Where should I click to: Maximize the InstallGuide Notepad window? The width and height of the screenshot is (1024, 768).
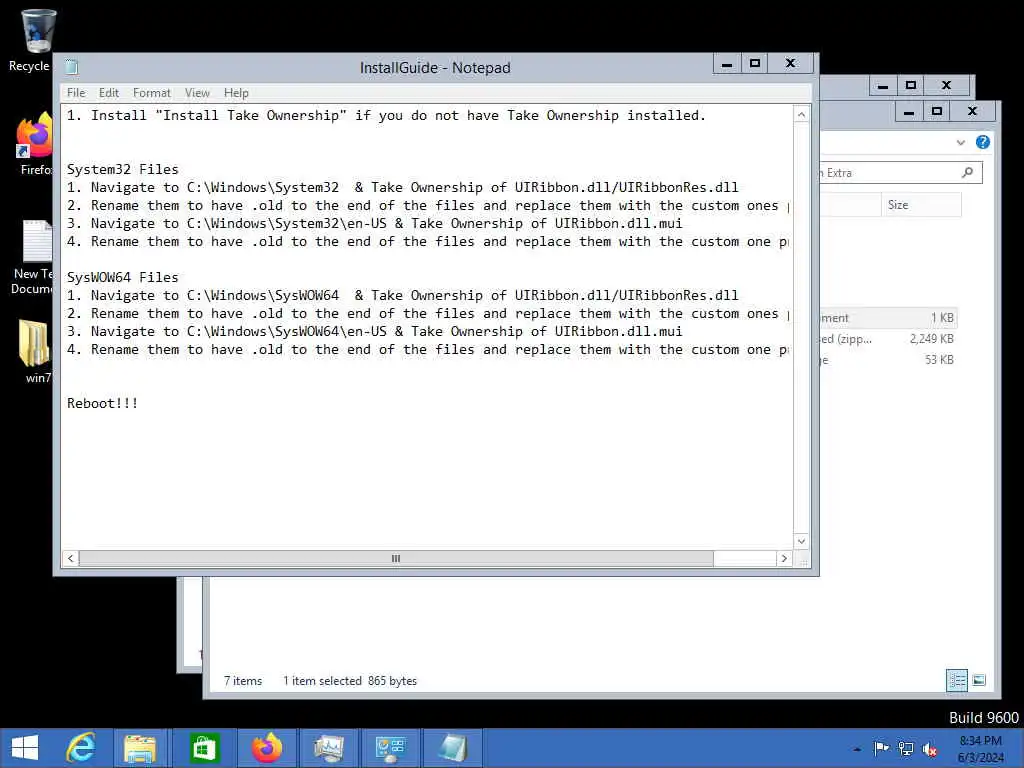755,63
